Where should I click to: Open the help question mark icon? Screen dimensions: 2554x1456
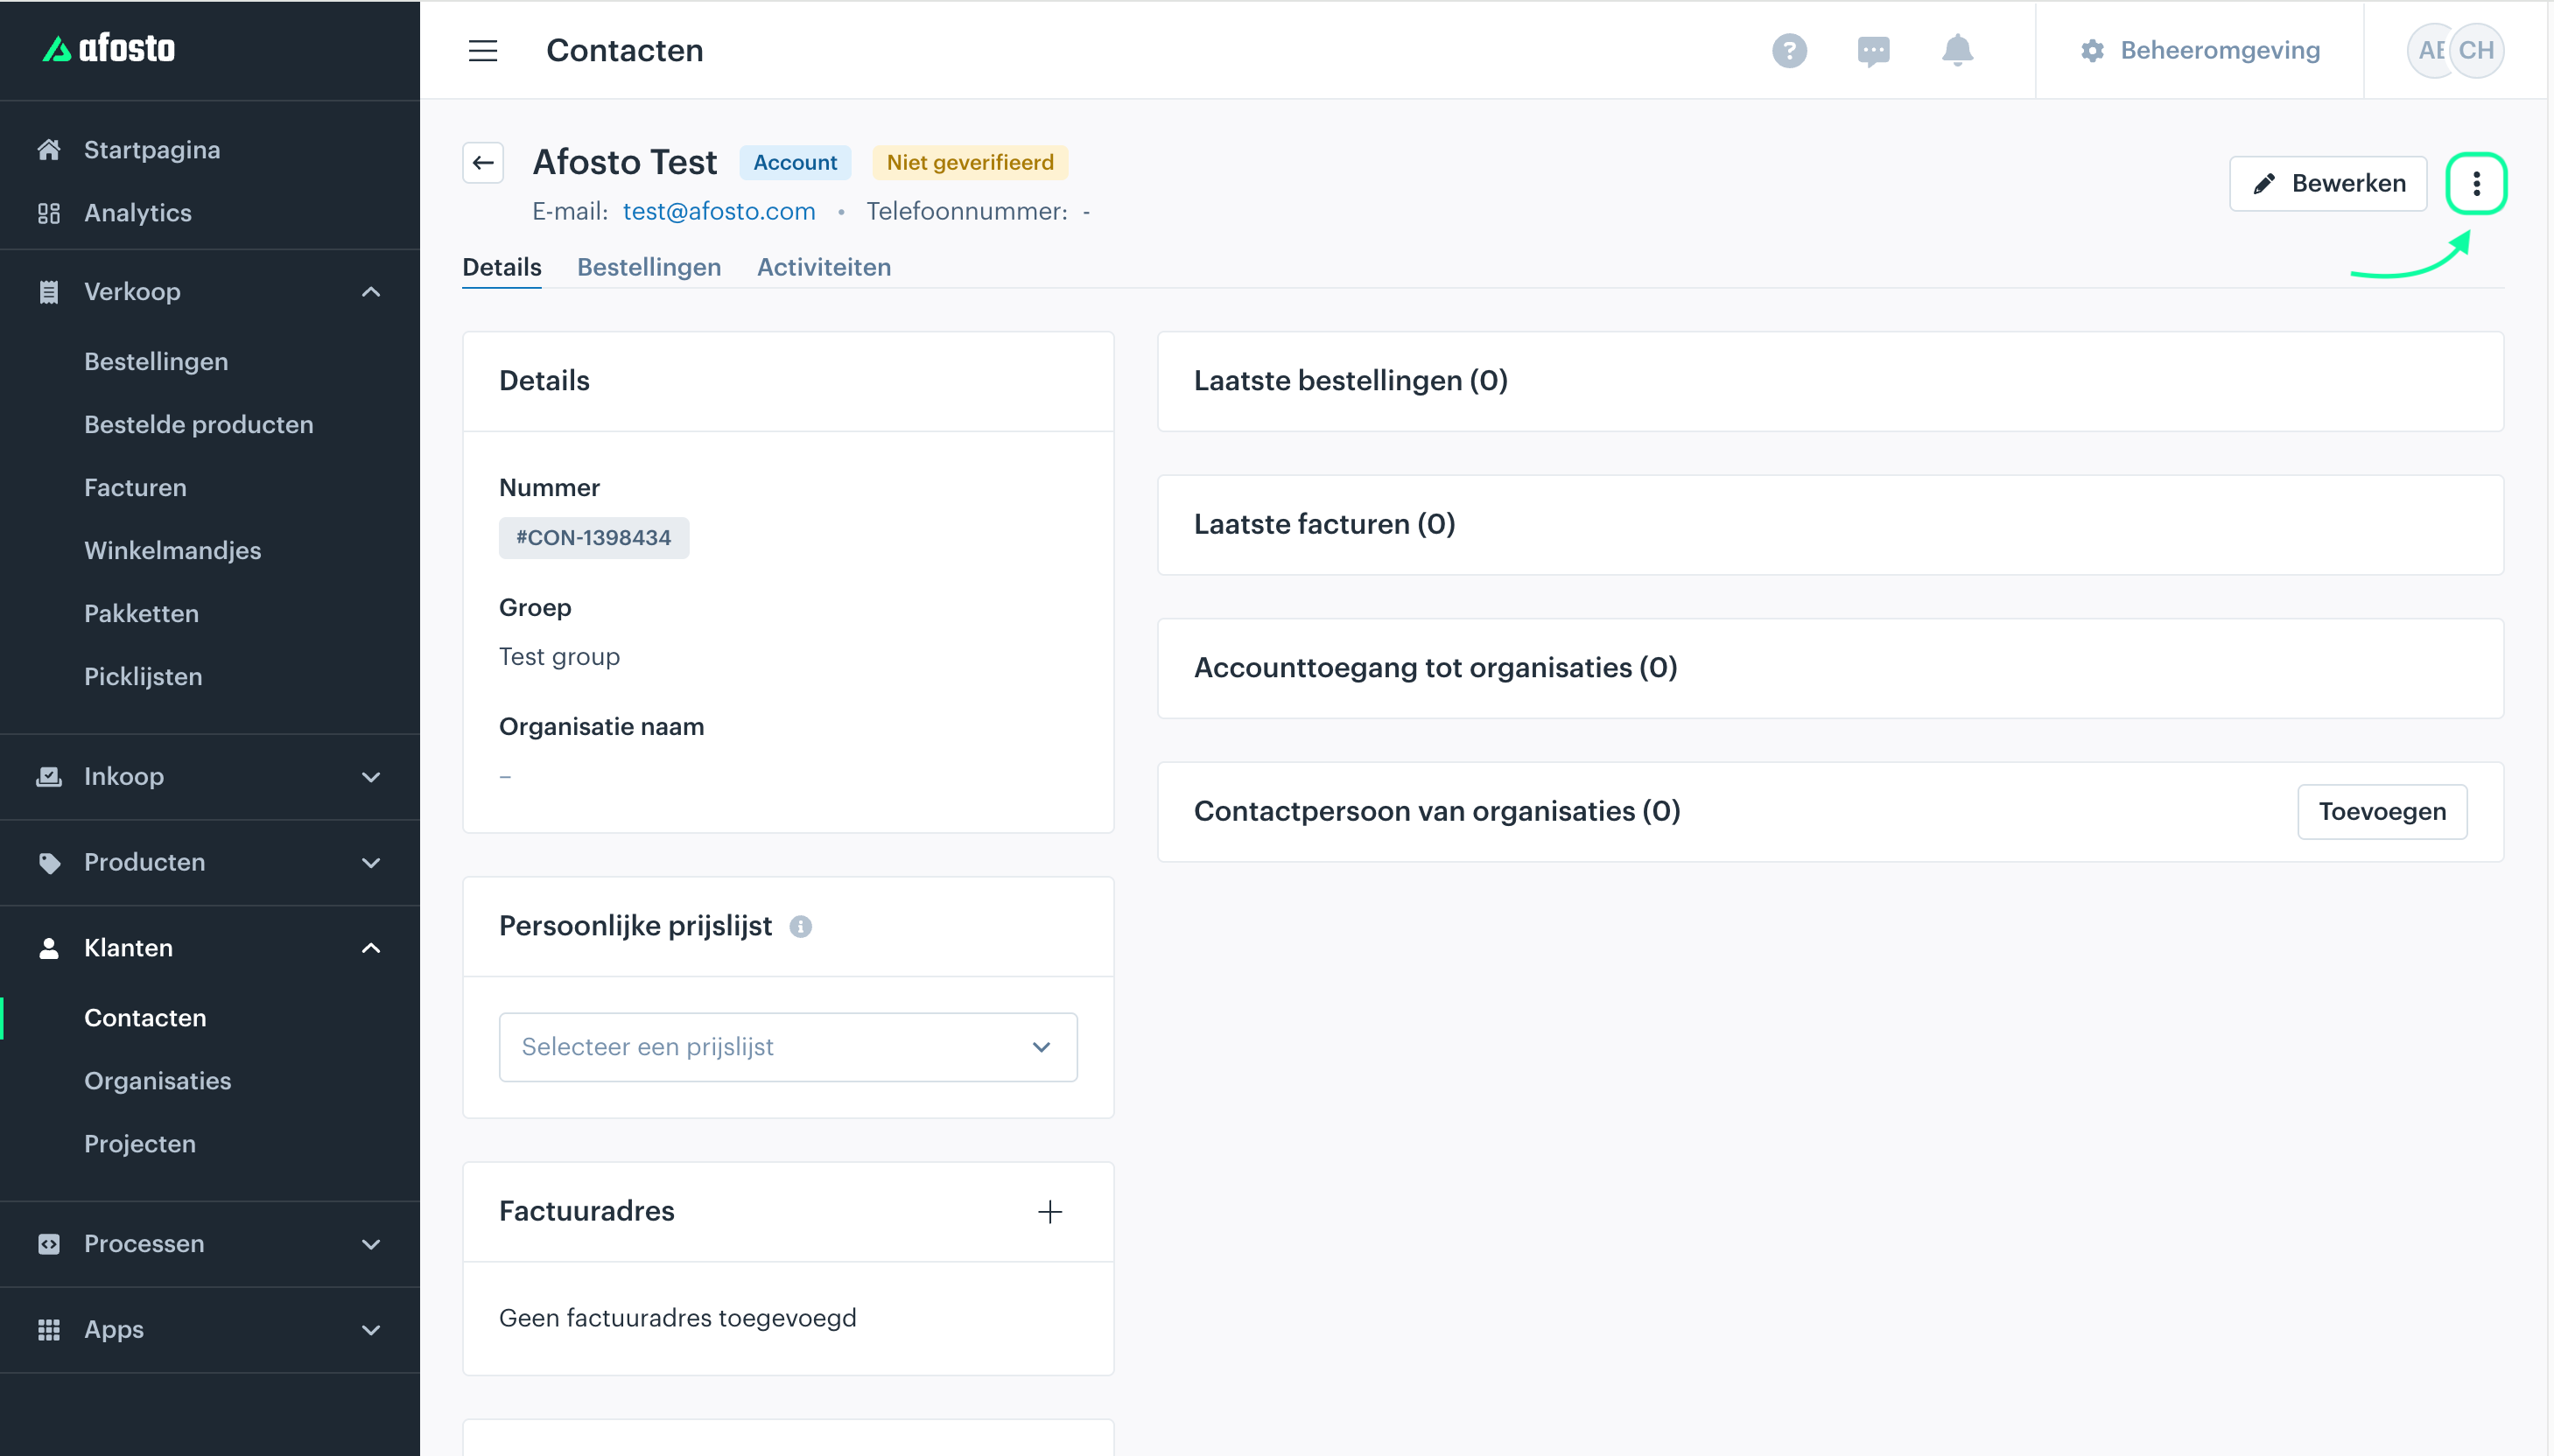click(x=1789, y=50)
